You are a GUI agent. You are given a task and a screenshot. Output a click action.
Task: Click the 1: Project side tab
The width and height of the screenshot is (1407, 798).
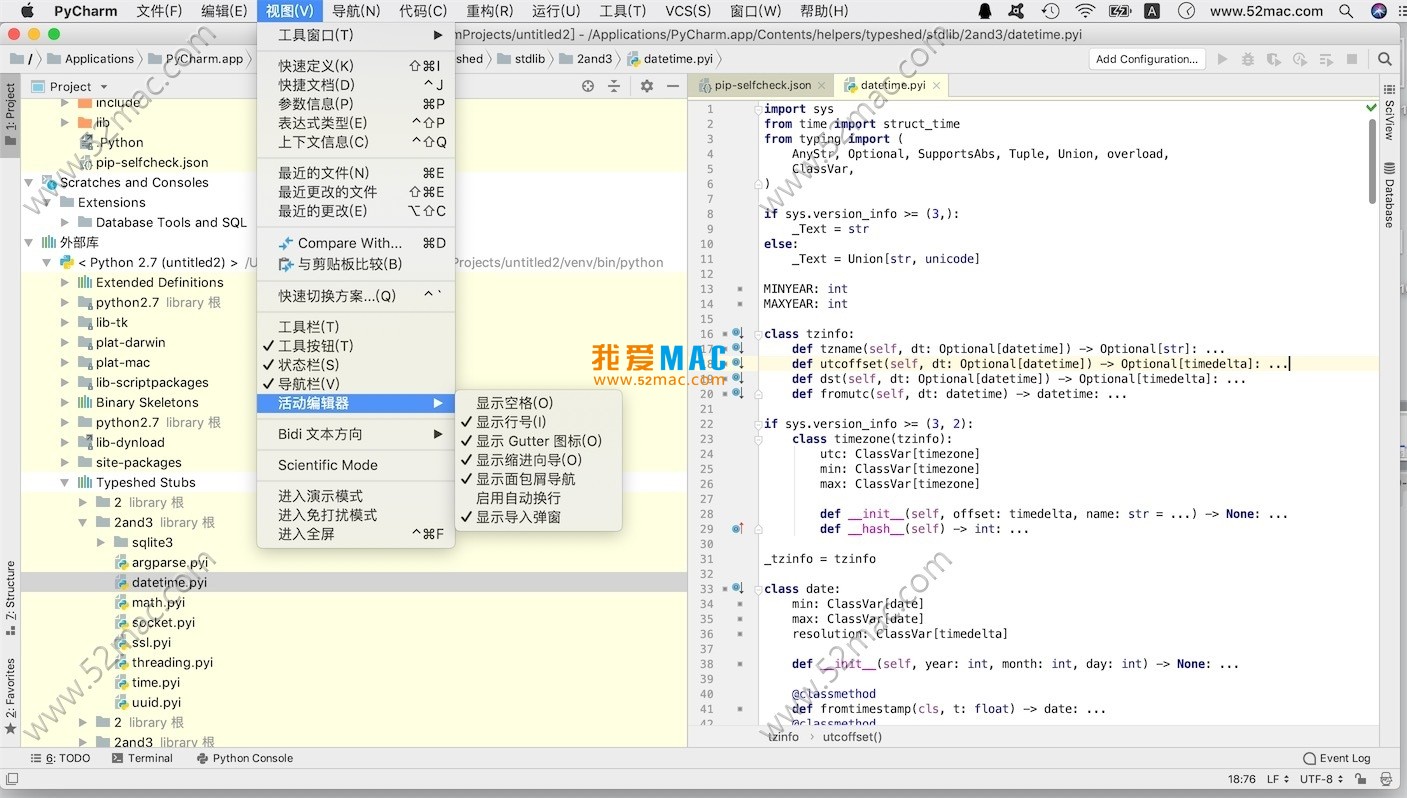10,115
